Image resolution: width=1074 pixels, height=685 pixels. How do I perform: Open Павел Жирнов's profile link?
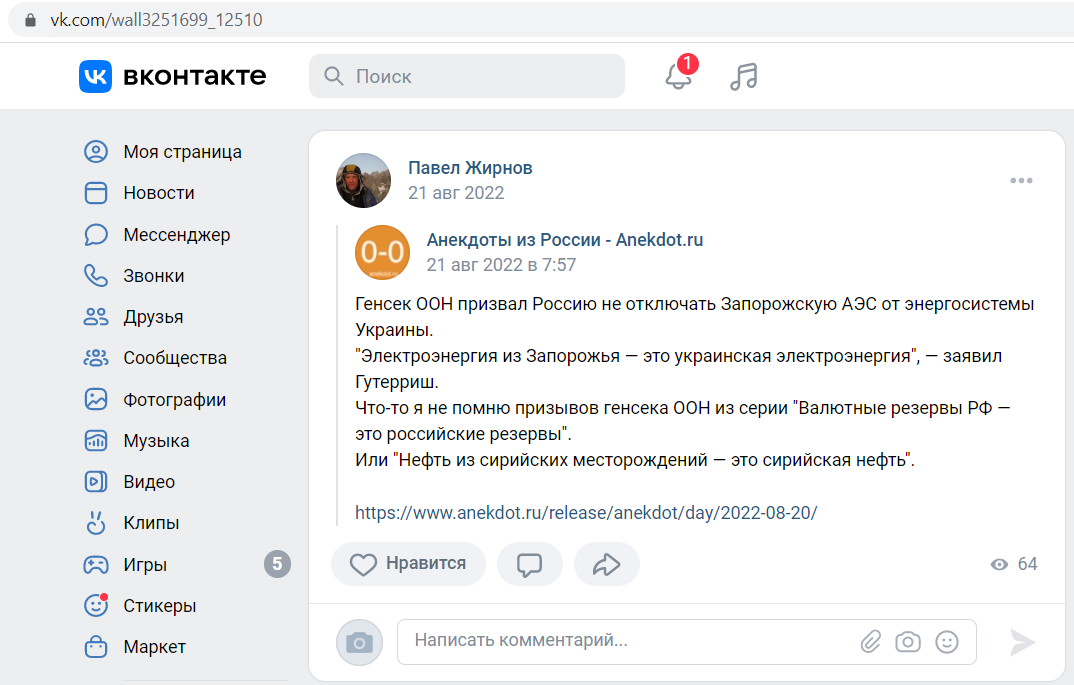pos(470,168)
